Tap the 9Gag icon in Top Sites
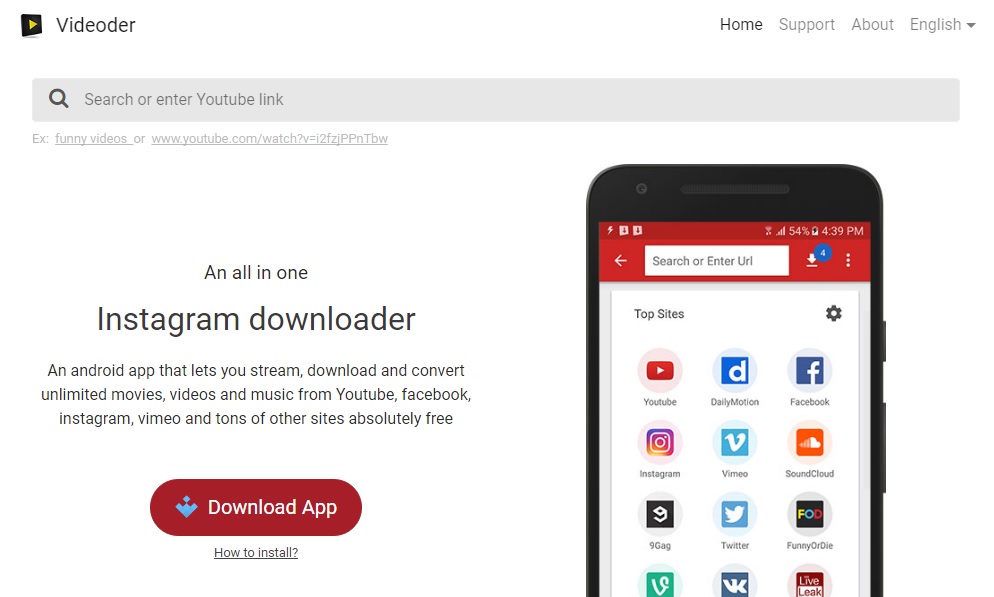Image resolution: width=994 pixels, height=597 pixels. tap(660, 514)
